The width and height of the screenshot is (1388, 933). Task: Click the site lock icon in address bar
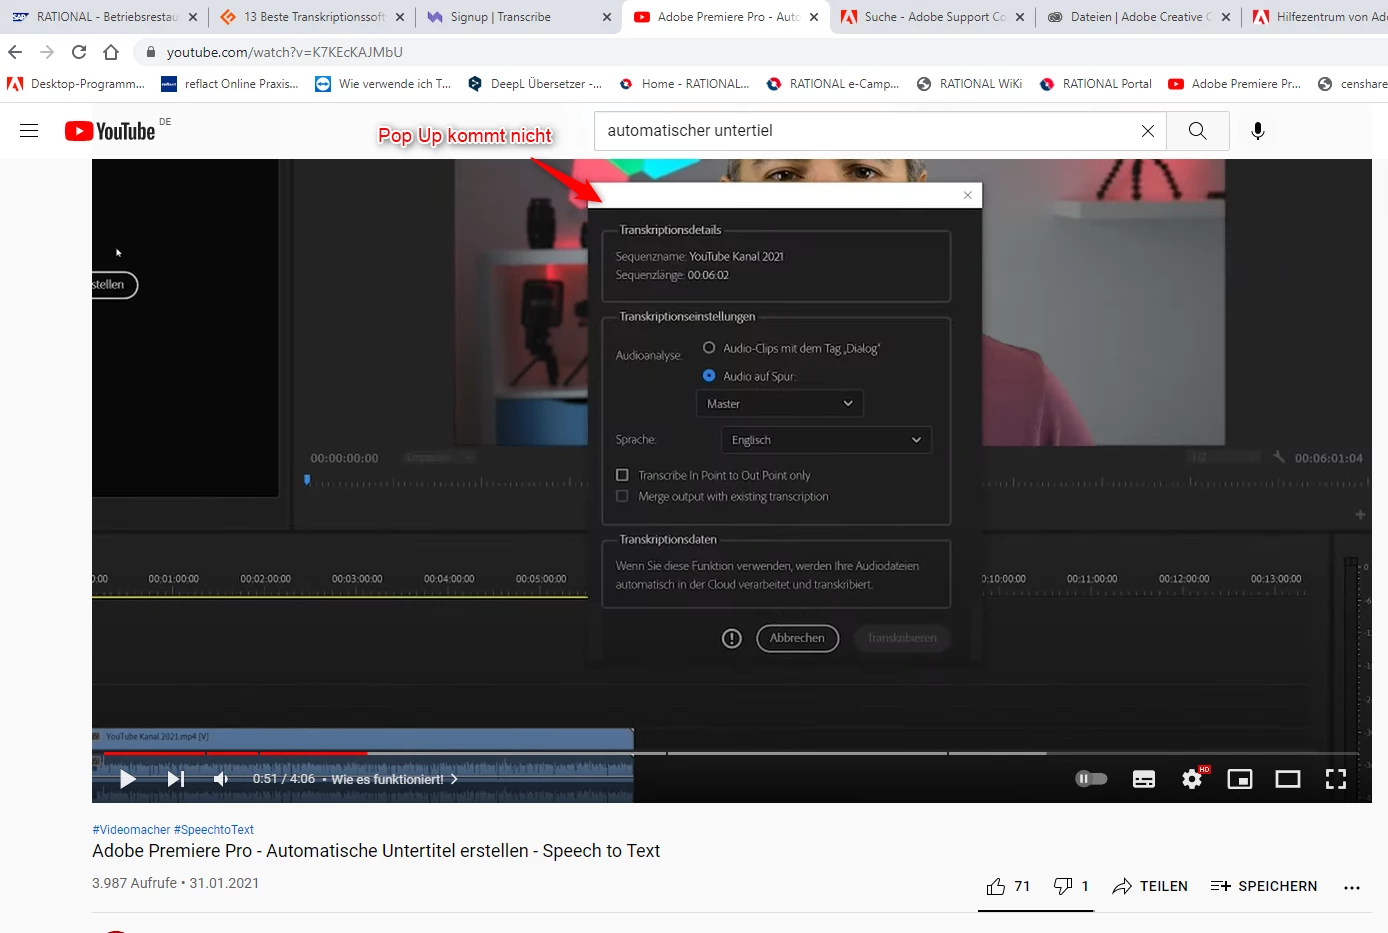[x=150, y=52]
